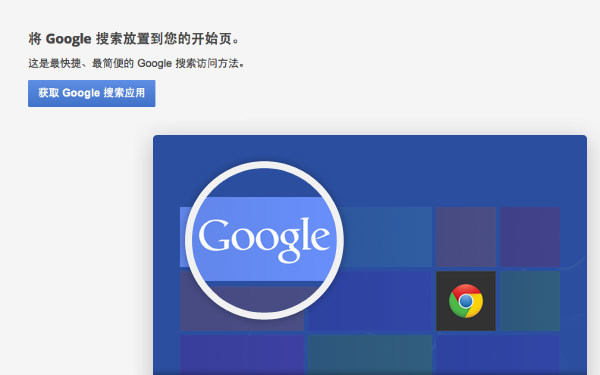600x375 pixels.
Task: Click the 获取 Google 搜索应用 button
Action: point(91,93)
